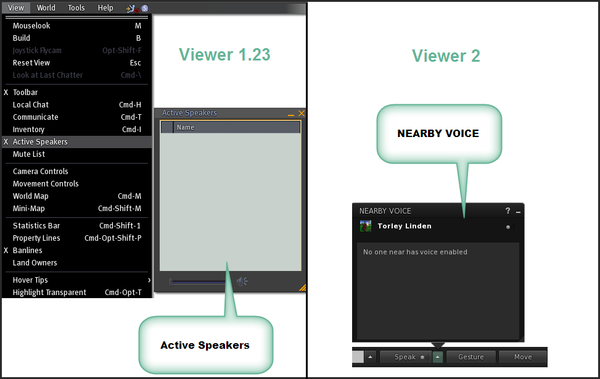Click the Speak button
600x379 pixels.
406,357
